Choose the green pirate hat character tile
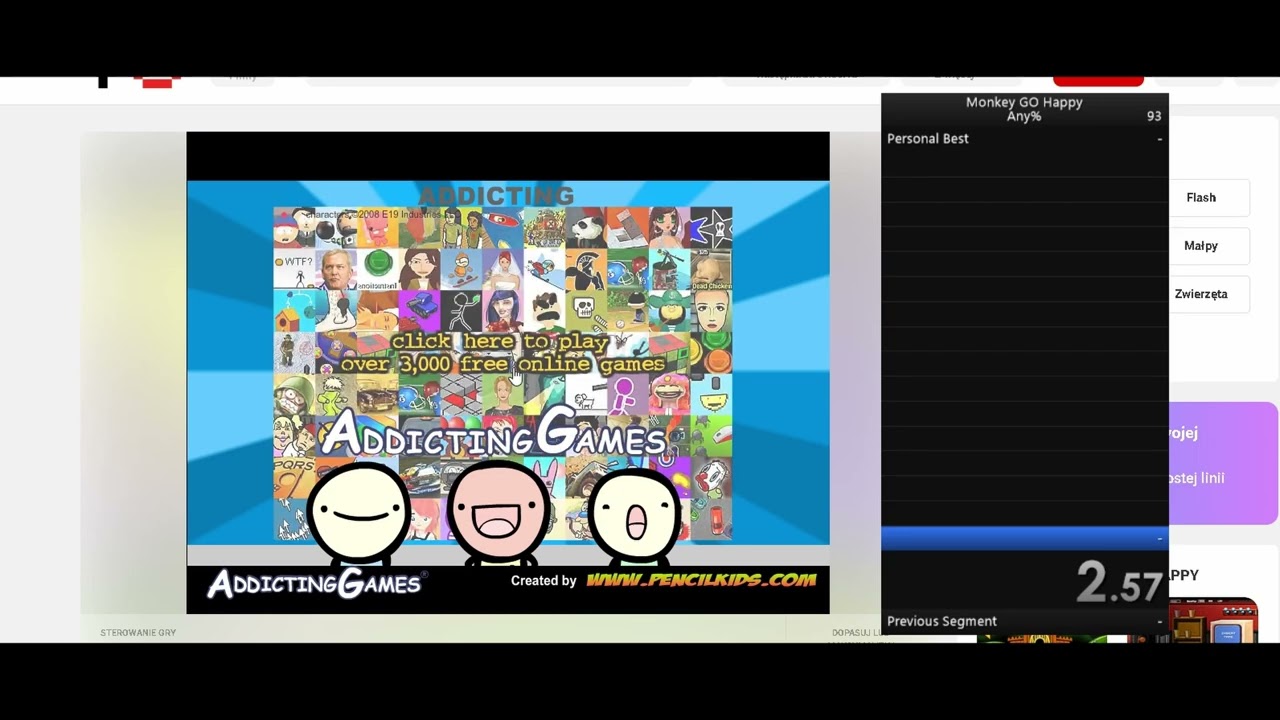 671,311
